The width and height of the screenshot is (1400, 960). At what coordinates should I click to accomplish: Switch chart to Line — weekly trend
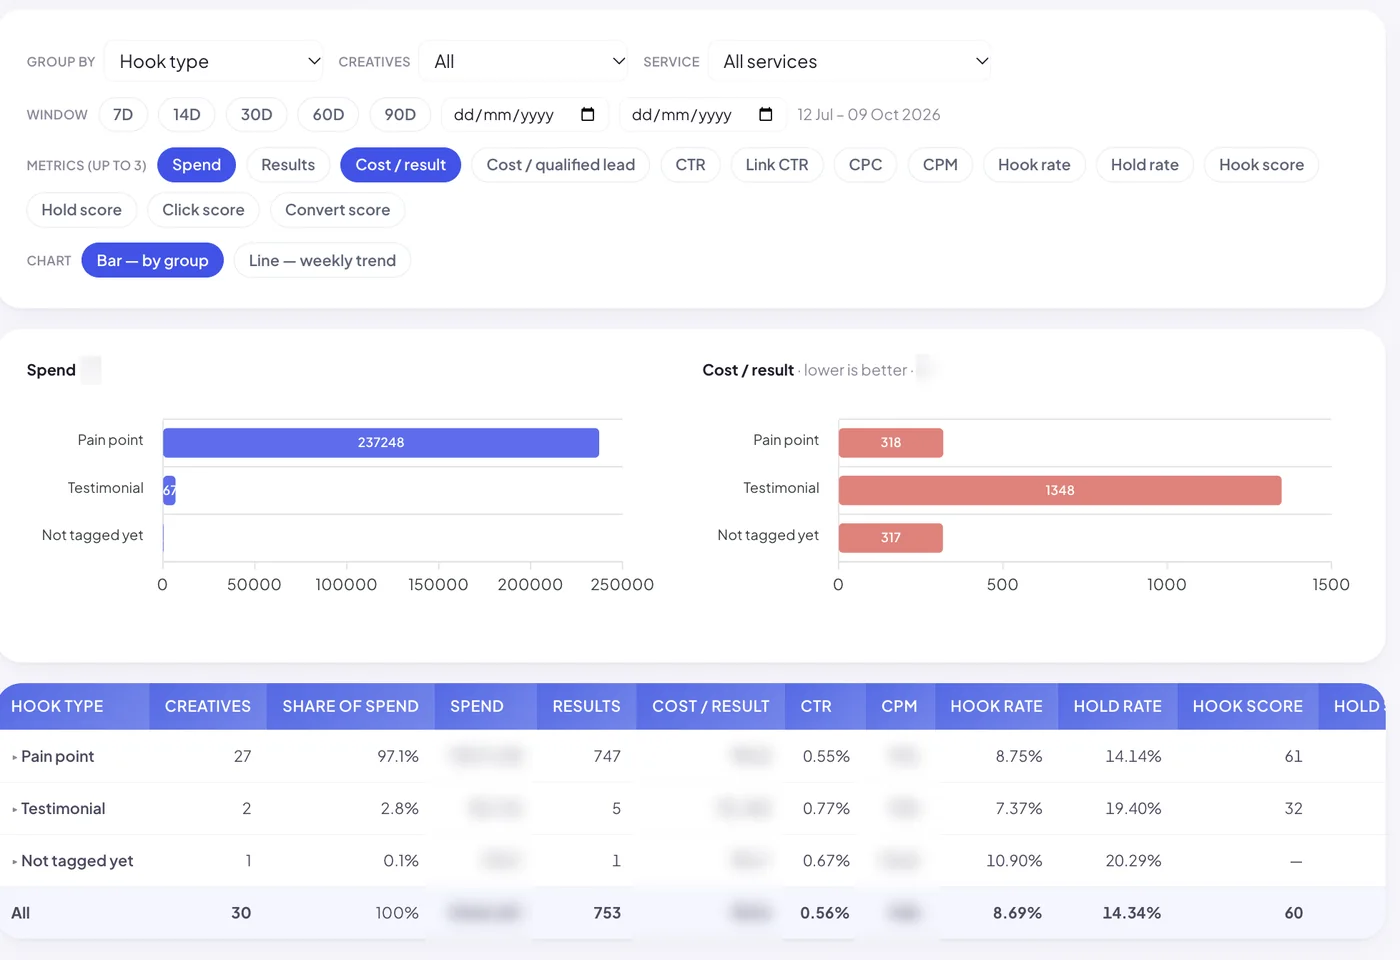(322, 260)
